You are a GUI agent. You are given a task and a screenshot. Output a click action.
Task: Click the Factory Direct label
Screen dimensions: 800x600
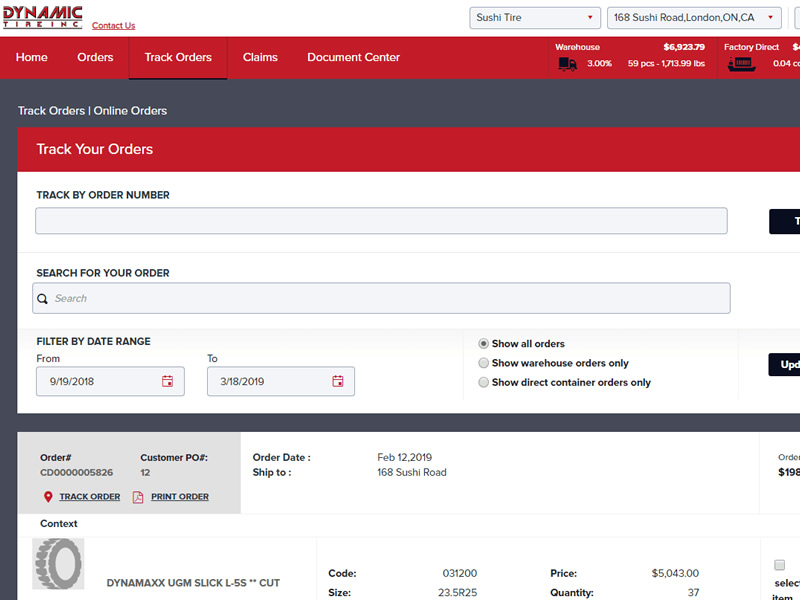(x=751, y=47)
